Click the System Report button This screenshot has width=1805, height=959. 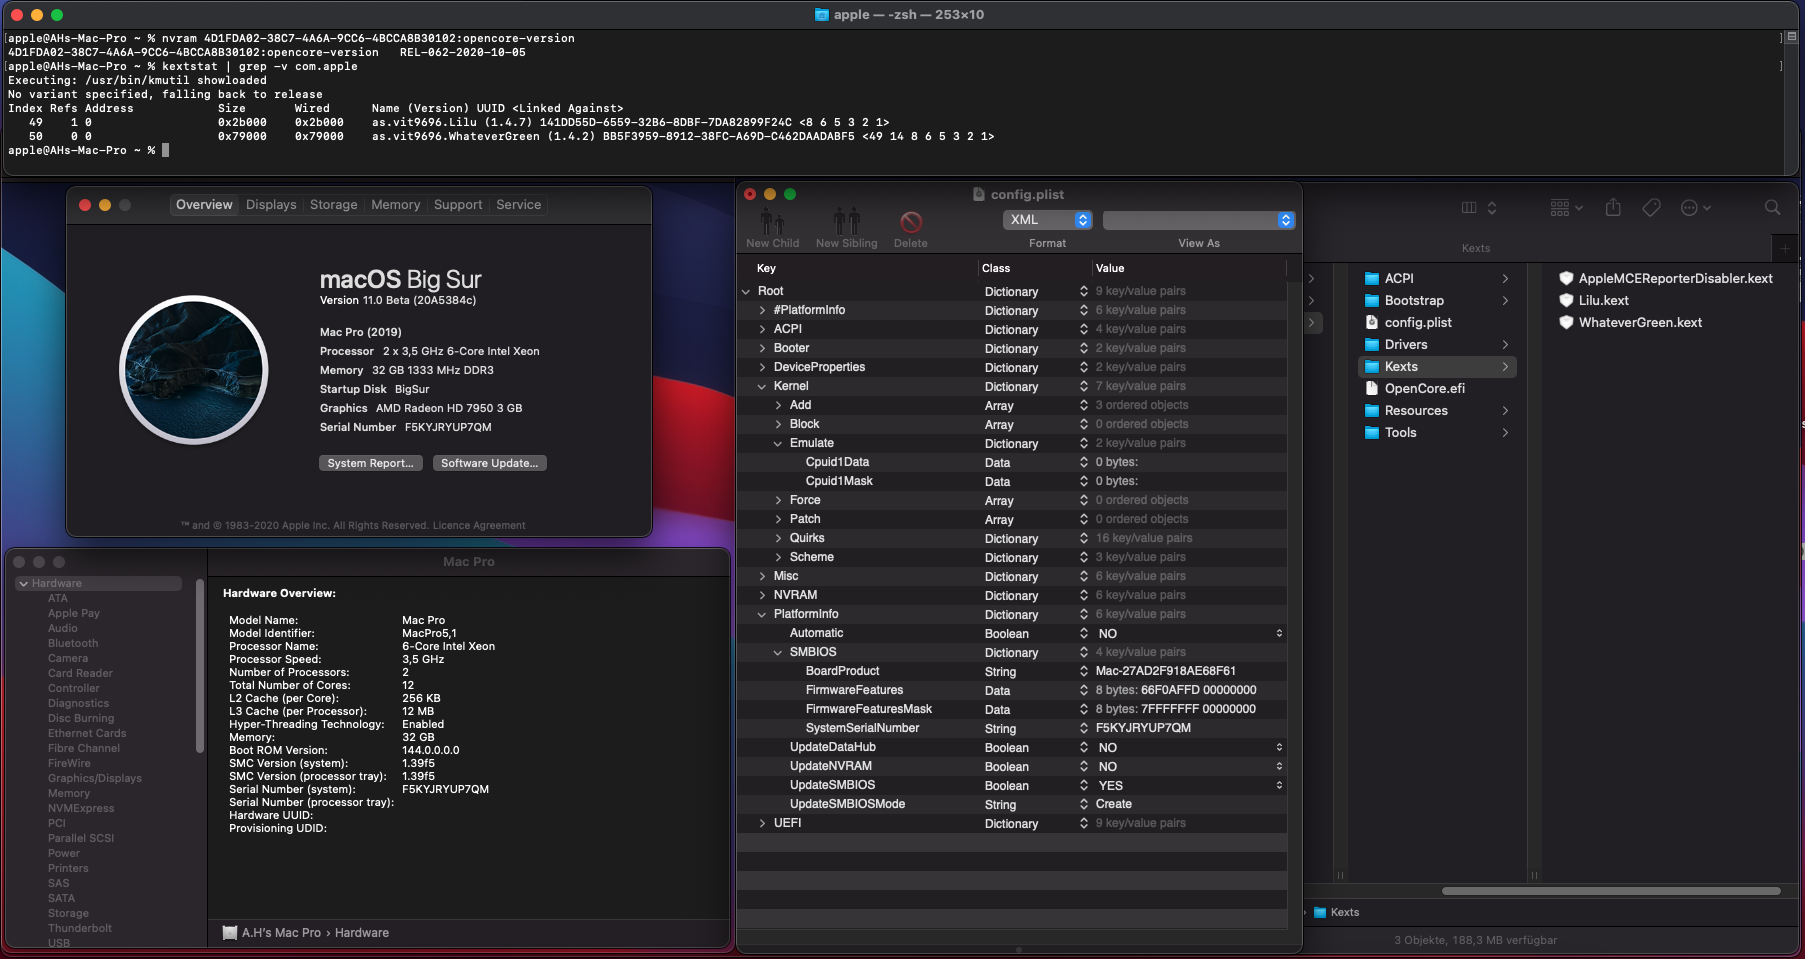point(370,463)
